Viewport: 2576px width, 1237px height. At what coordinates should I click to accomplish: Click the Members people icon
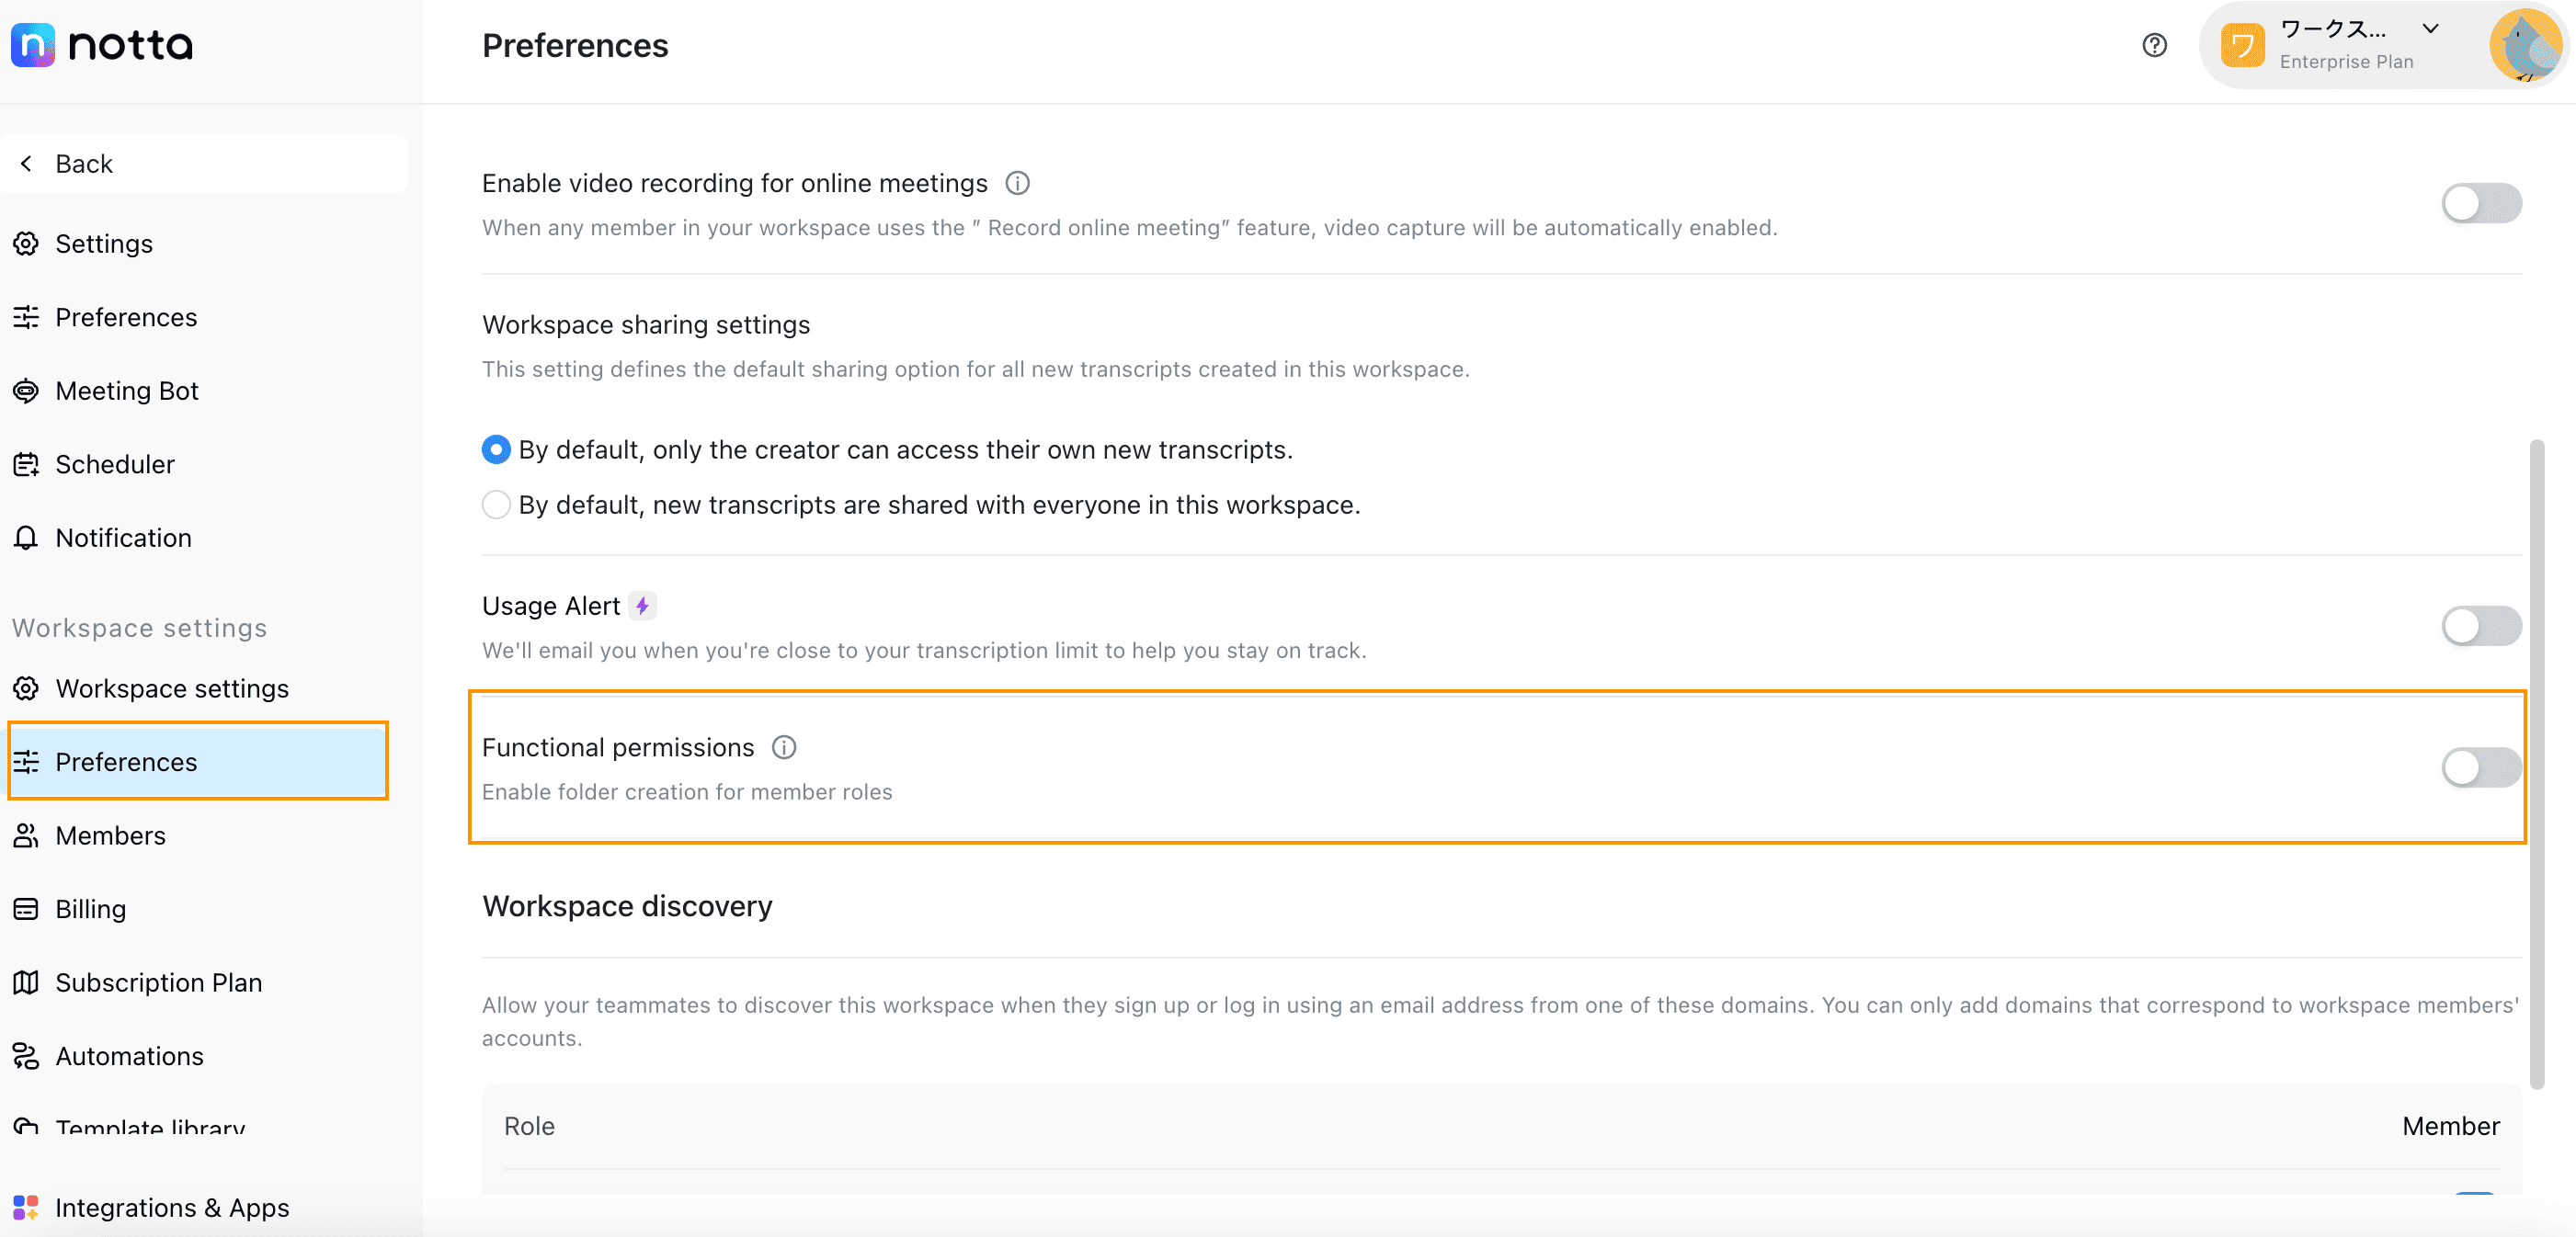(x=26, y=835)
